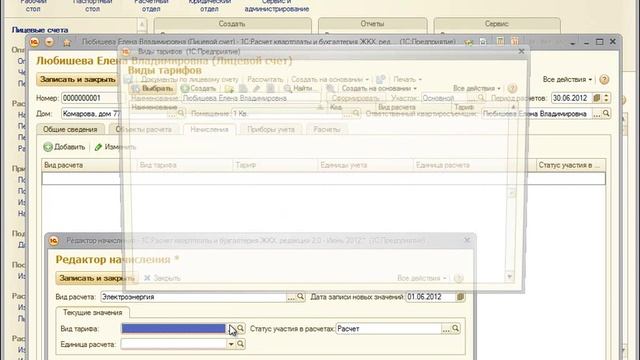Click Закрыть button in Редактор начисления
Screen dimensions: 640x360
(162, 278)
